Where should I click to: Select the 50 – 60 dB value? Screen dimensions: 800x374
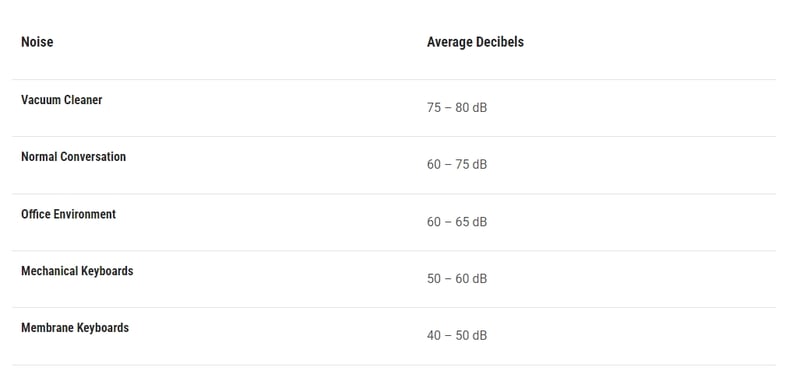point(457,279)
